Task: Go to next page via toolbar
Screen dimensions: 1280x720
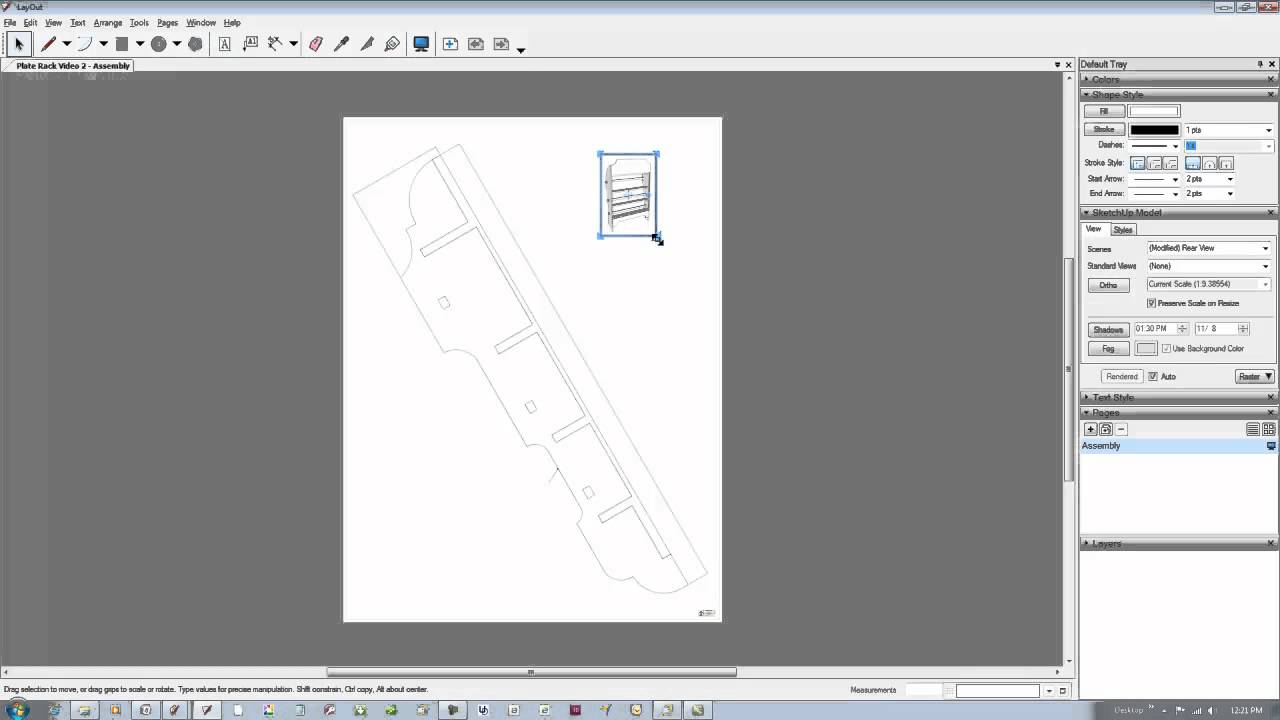Action: pos(502,44)
